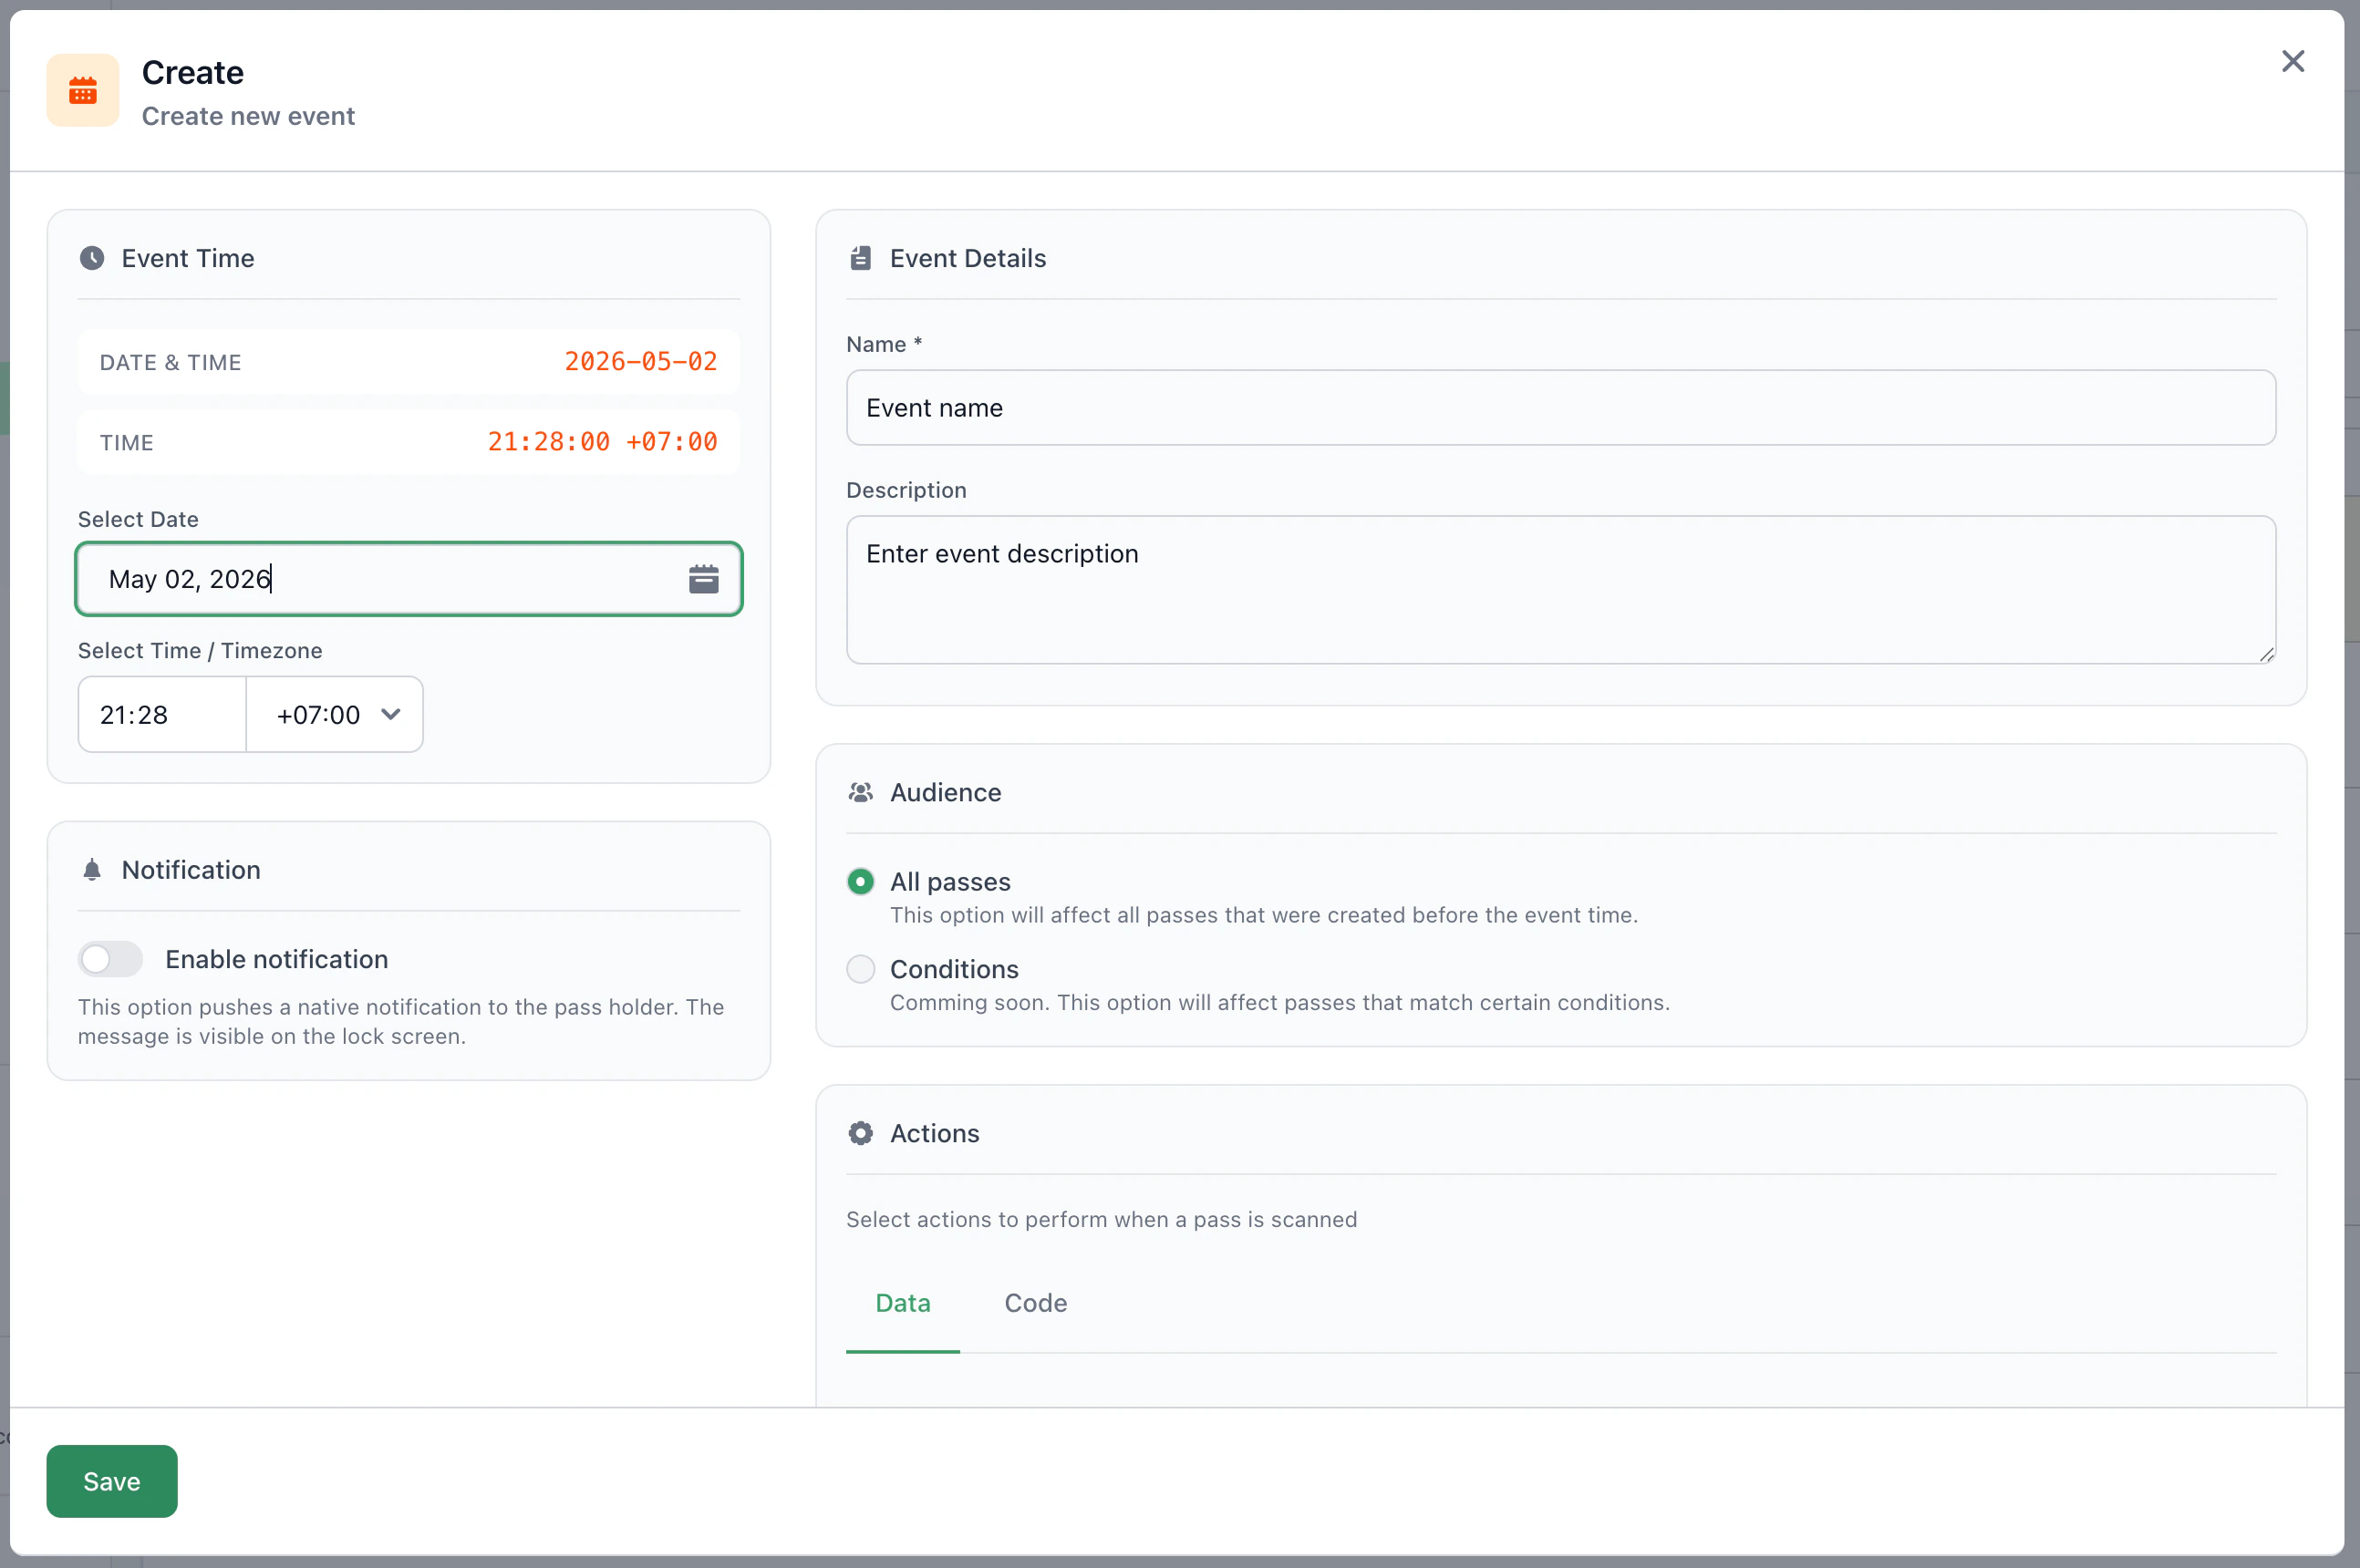This screenshot has width=2360, height=1568.
Task: Focus the Select Date input field
Action: (x=409, y=579)
